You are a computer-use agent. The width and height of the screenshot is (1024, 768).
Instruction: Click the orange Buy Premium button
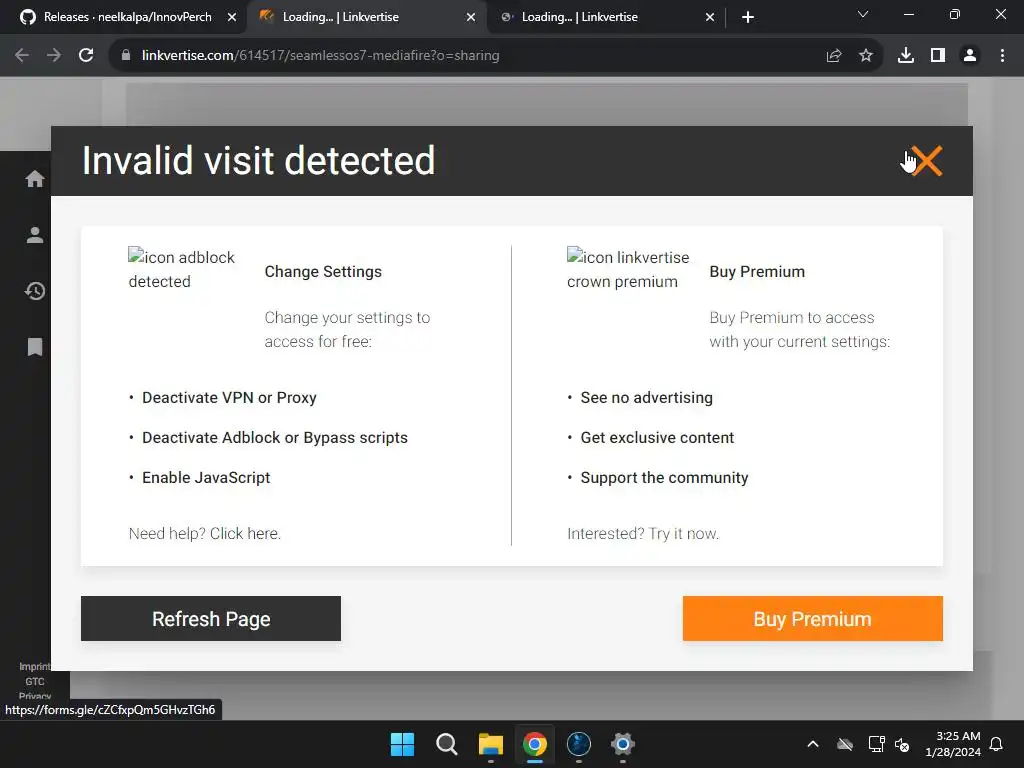click(x=812, y=618)
